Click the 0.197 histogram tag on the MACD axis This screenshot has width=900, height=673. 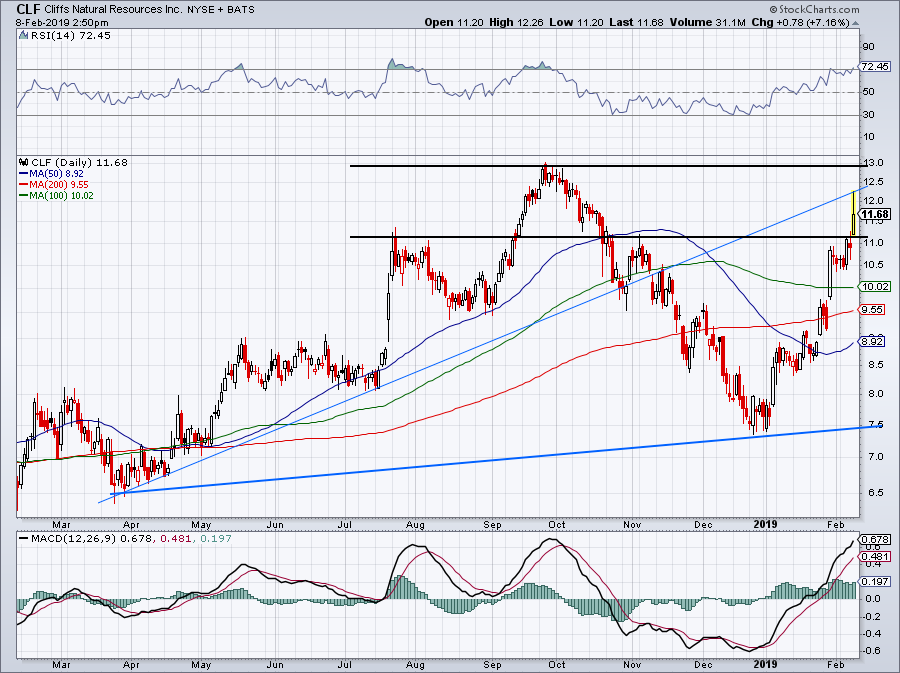[875, 582]
